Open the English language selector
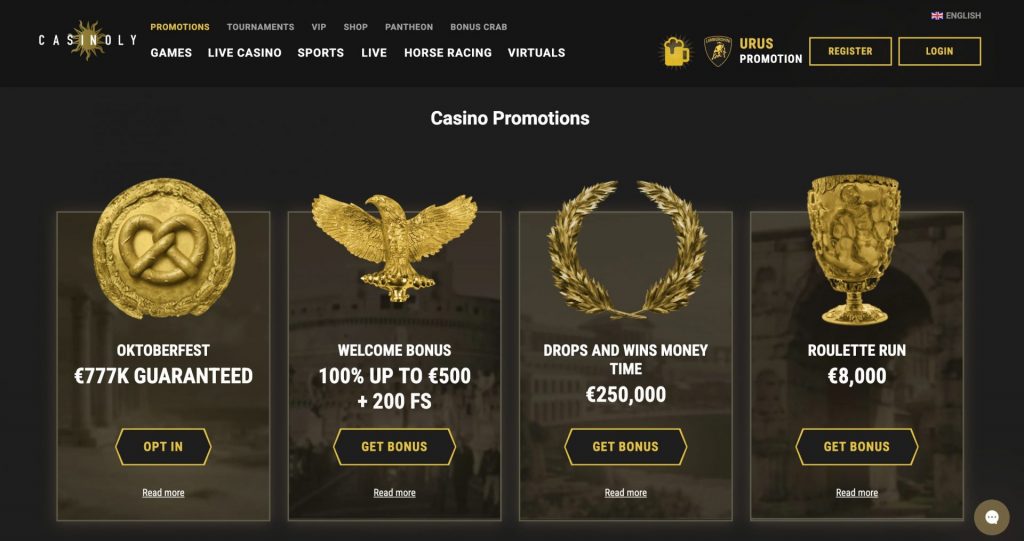The image size is (1024, 541). (957, 16)
